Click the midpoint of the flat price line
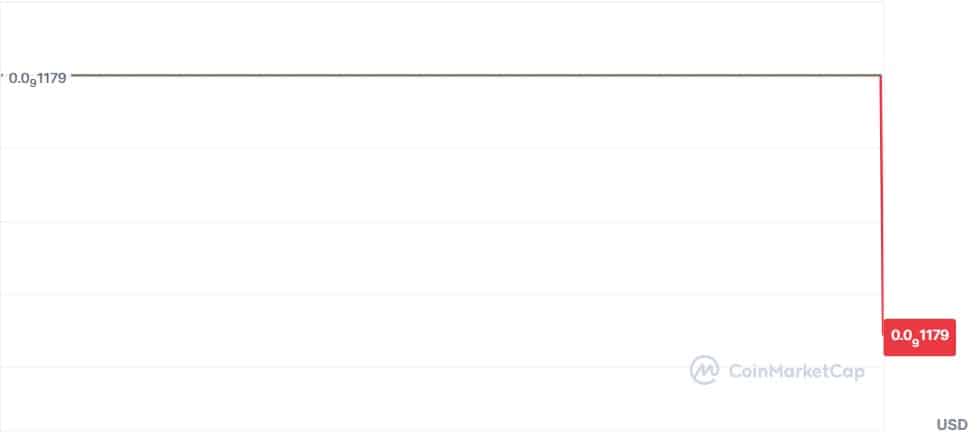980x440 pixels. (x=475, y=75)
